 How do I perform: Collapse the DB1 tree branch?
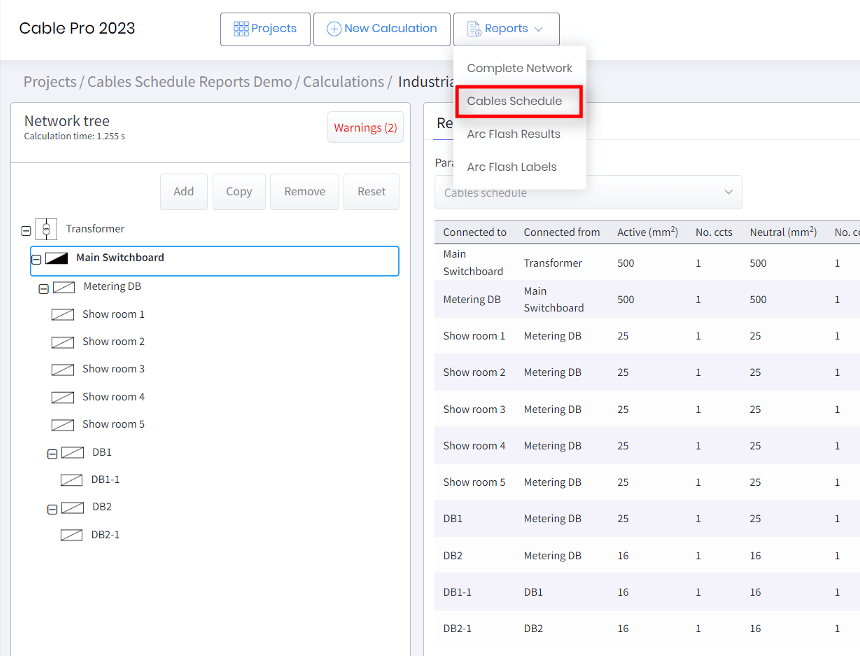point(52,453)
